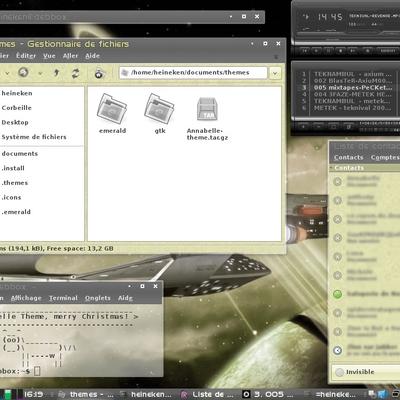Click the green icon at taskbar left
This screenshot has width=400, height=400.
7,394
